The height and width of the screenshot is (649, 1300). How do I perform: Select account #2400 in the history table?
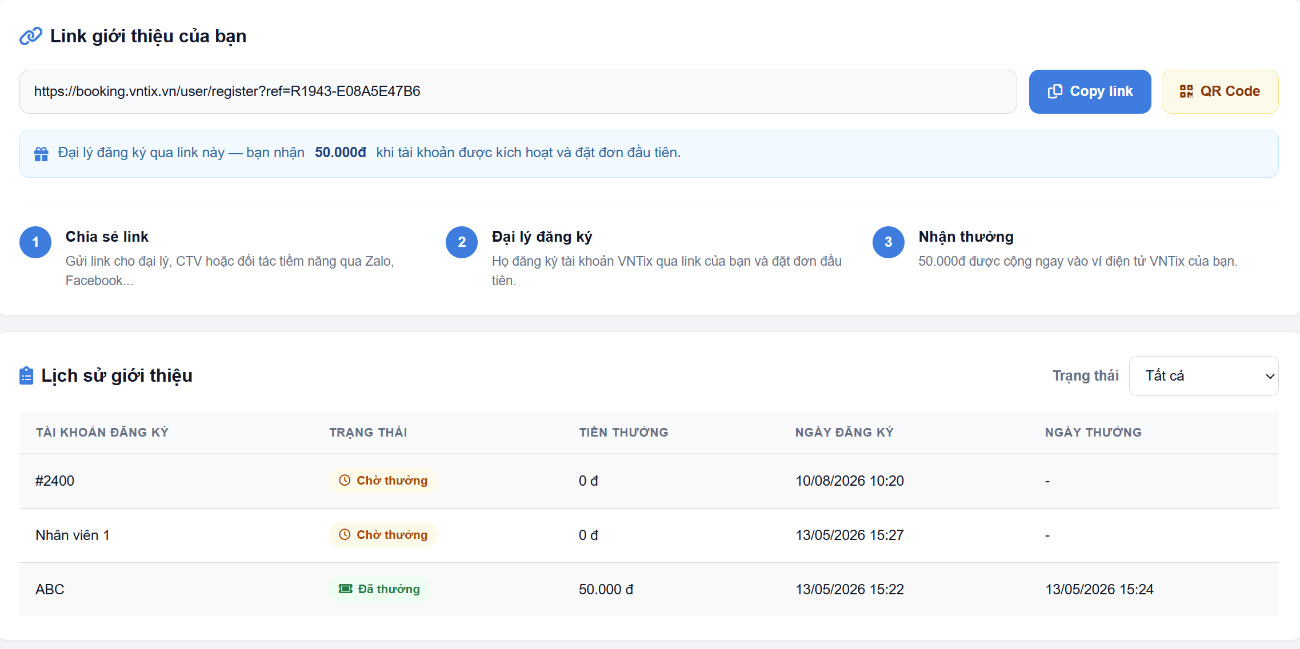tap(55, 481)
